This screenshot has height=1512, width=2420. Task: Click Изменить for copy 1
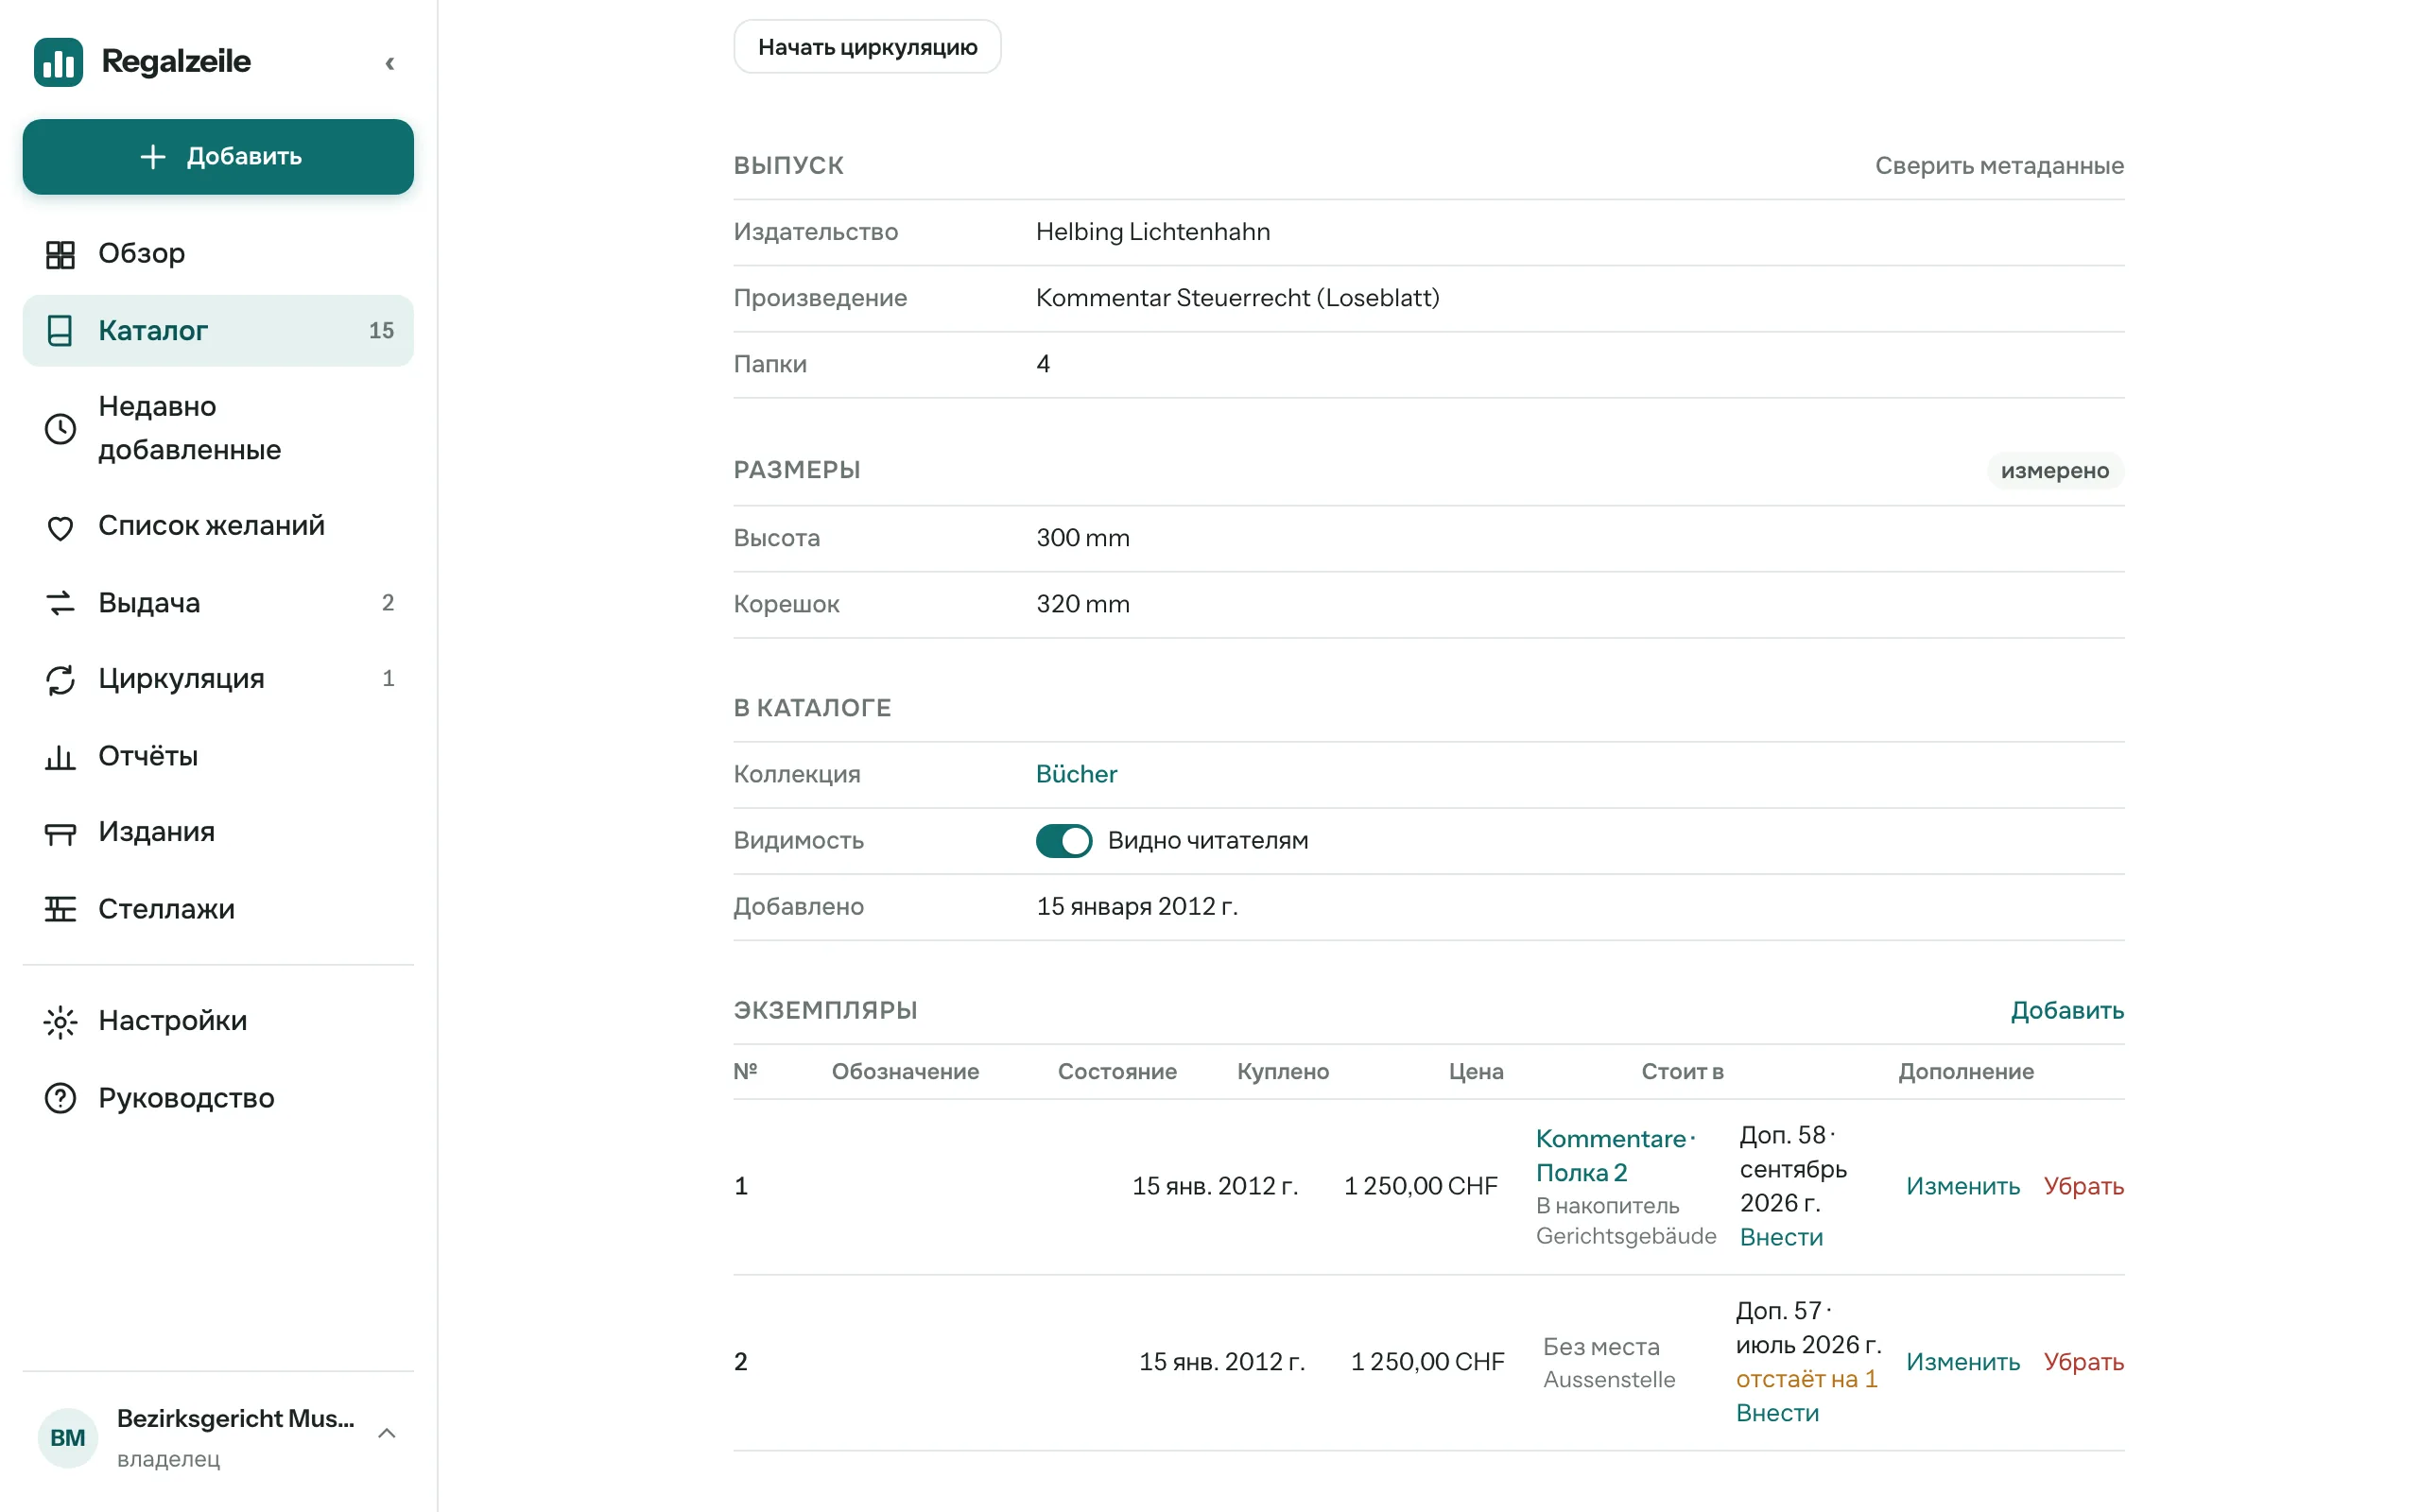pyautogui.click(x=1962, y=1186)
